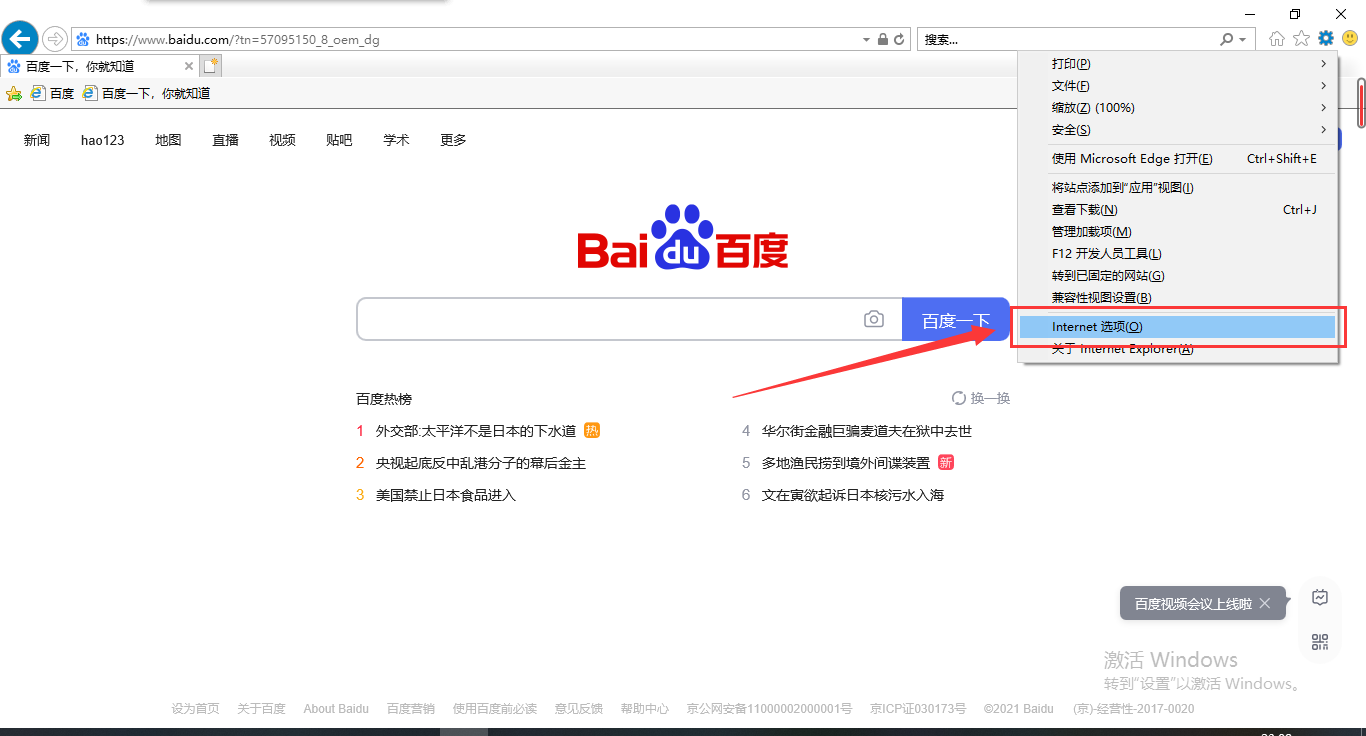Screen dimensions: 1366x736
Task: Click the favorites star icon
Action: (1301, 38)
